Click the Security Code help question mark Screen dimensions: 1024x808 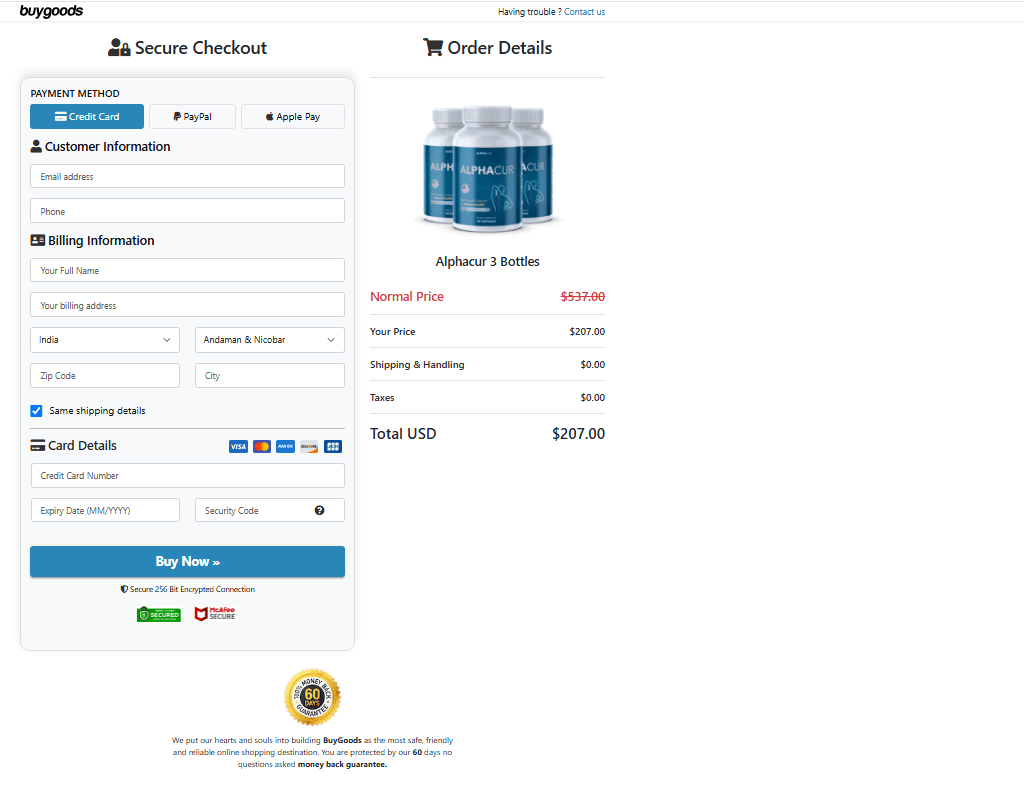pos(319,510)
